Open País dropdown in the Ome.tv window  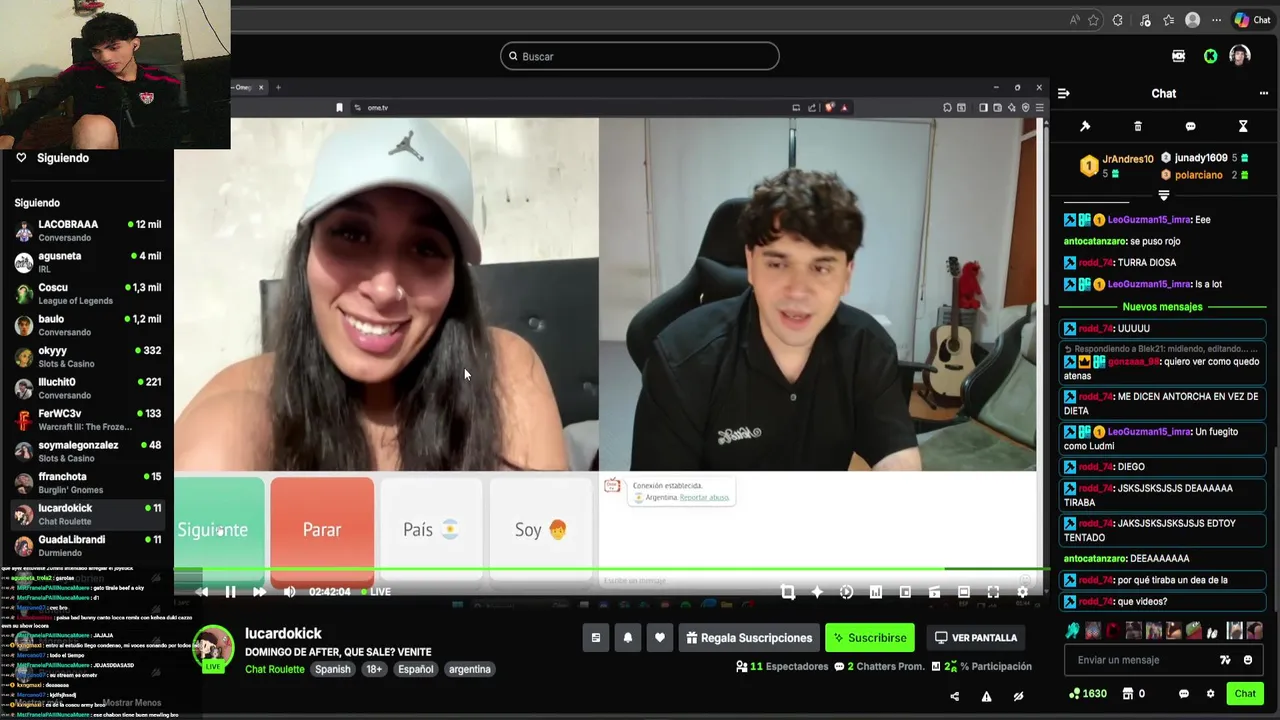pyautogui.click(x=431, y=530)
